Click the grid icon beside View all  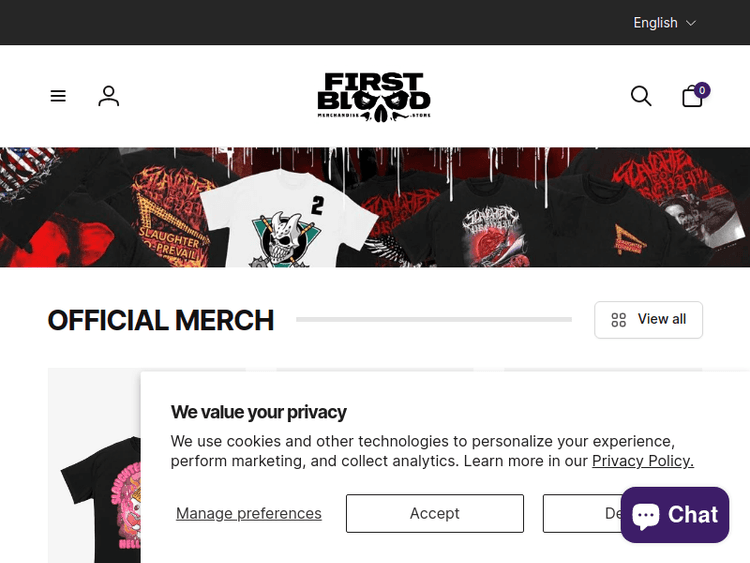[x=619, y=320]
